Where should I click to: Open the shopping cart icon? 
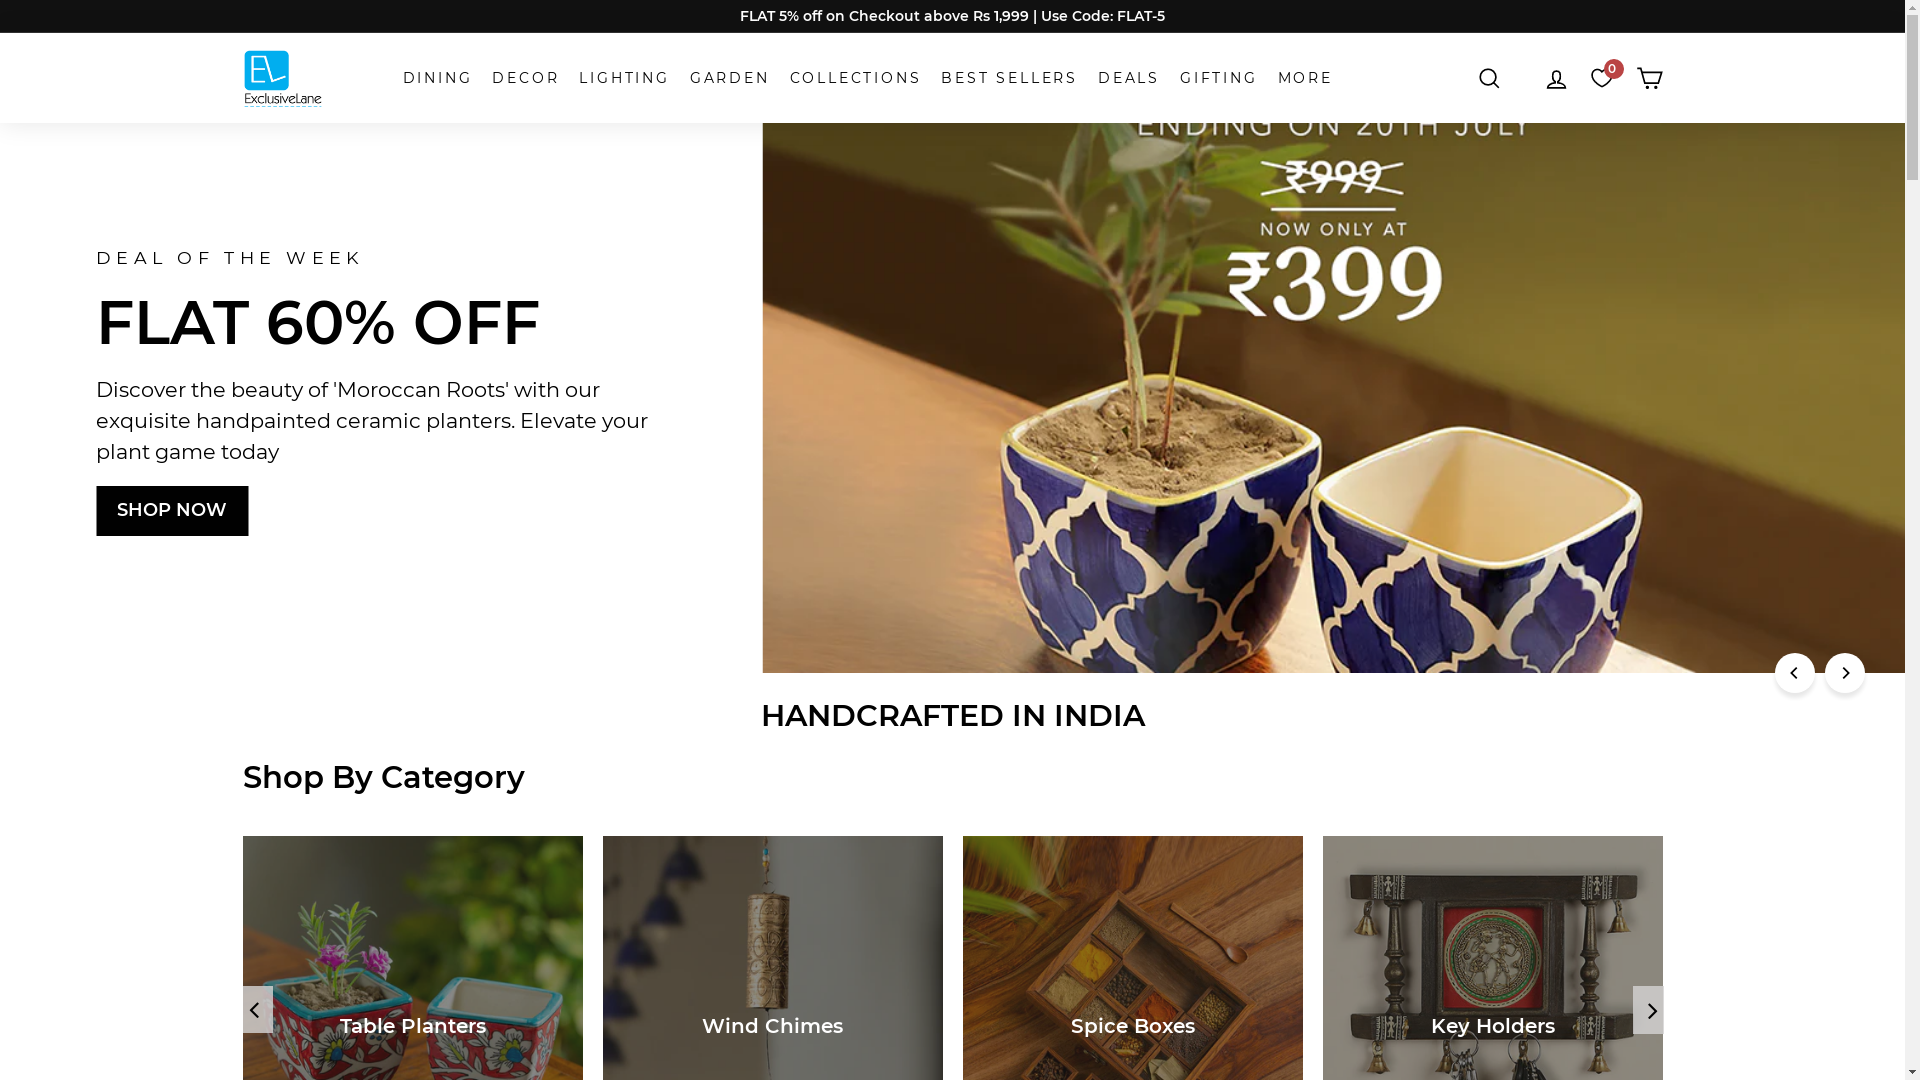(x=1649, y=78)
